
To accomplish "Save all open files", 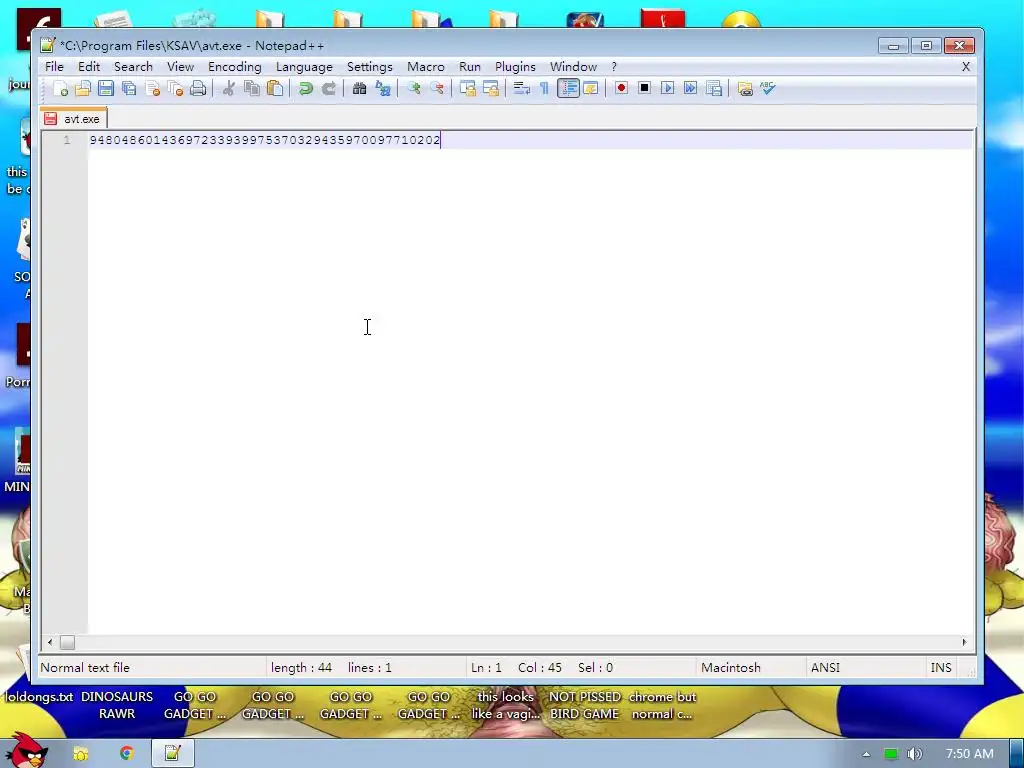I will 129,88.
